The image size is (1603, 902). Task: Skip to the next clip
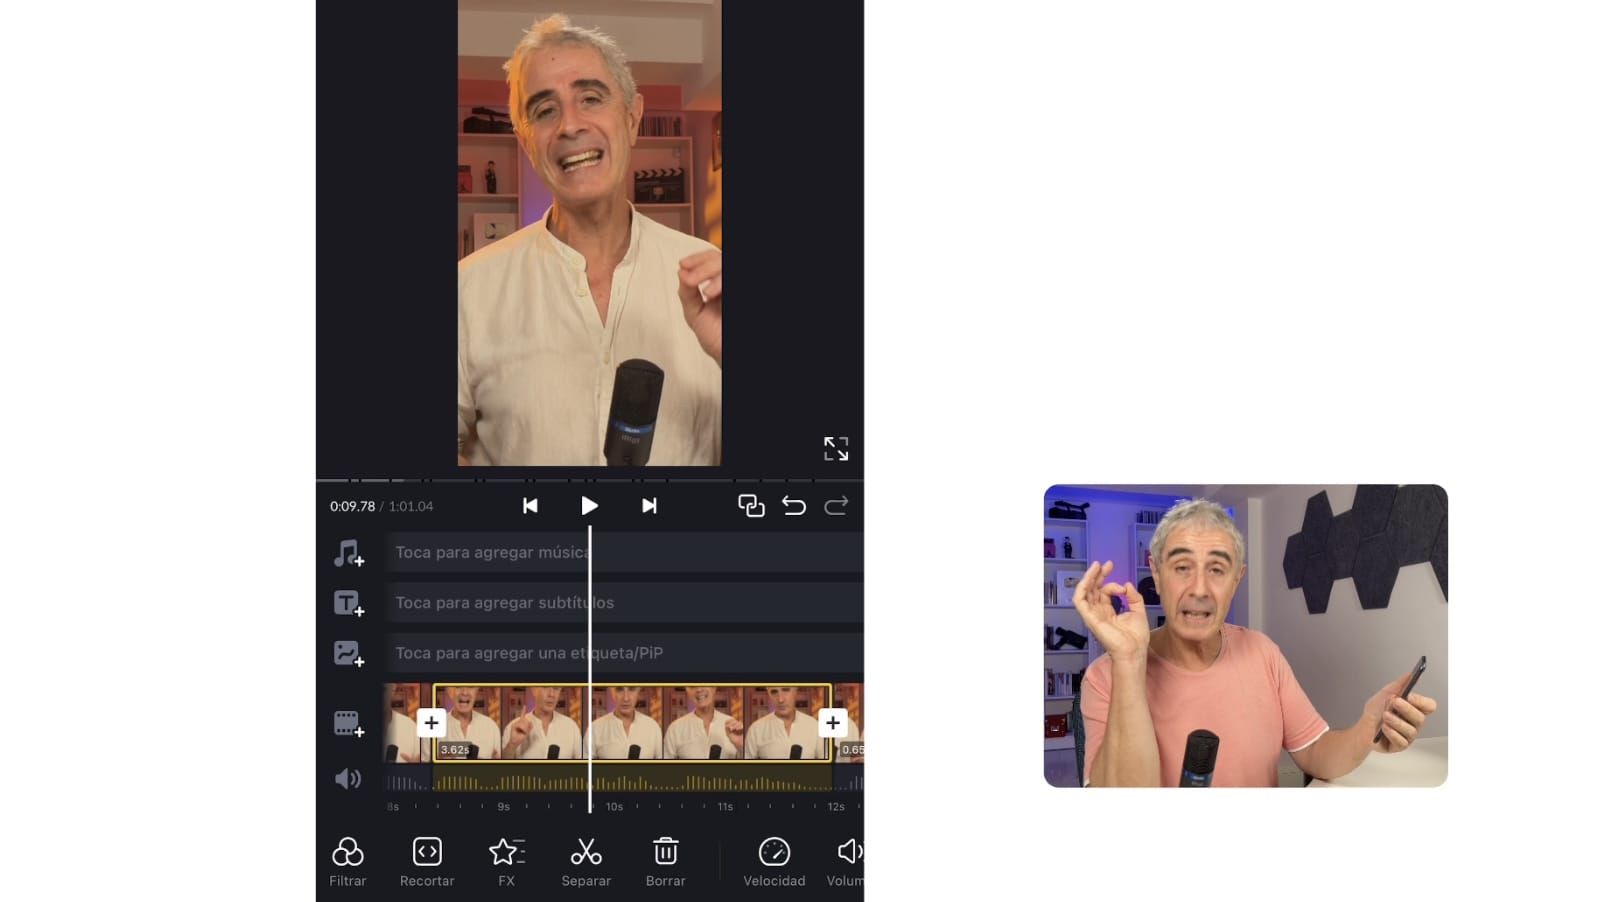(x=649, y=506)
